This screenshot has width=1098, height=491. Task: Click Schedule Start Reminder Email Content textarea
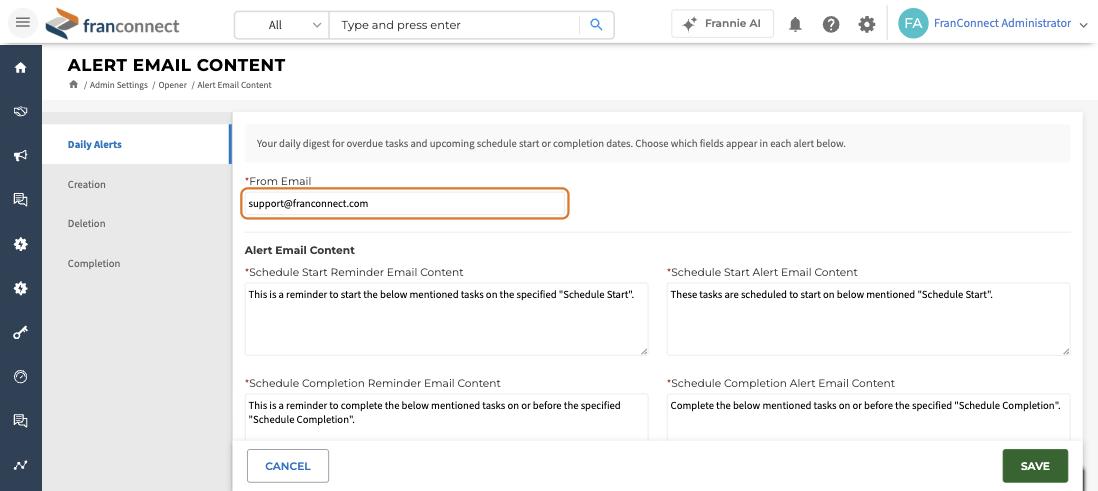446,319
